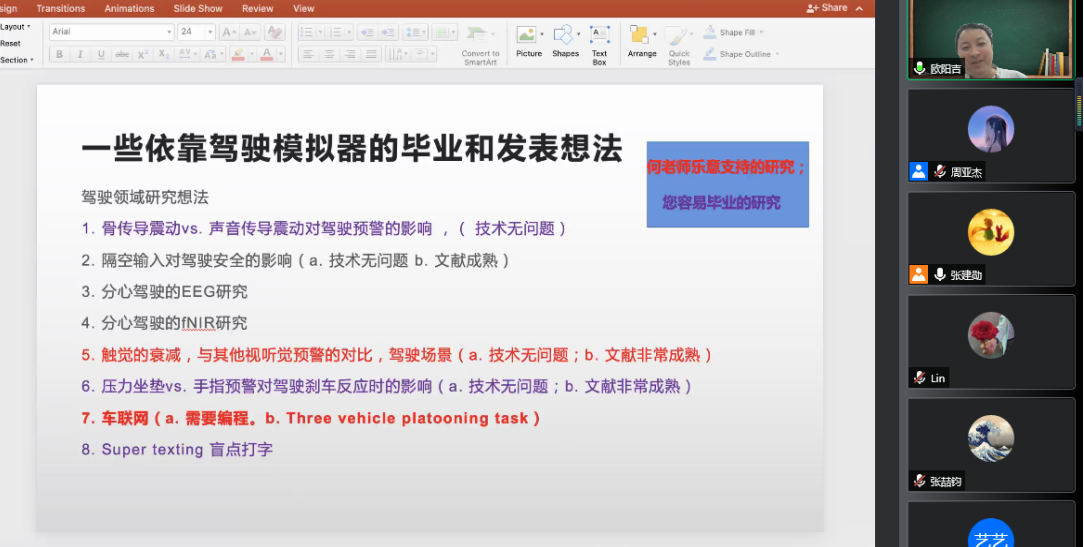Open the Arial font name dropdown
Image resolution: width=1084 pixels, height=547 pixels.
[110, 32]
